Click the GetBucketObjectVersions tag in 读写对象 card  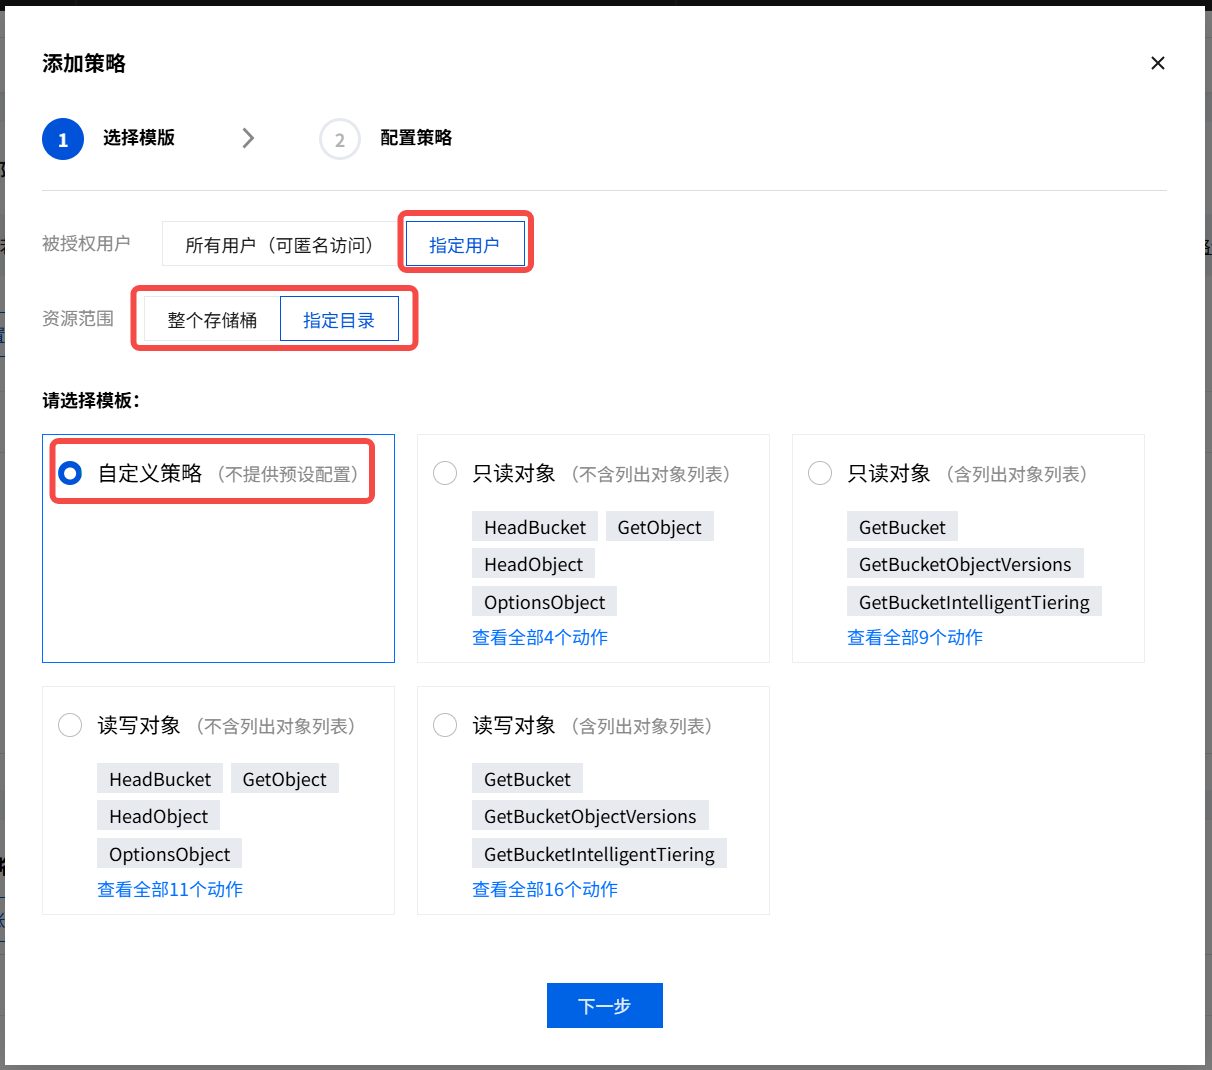click(x=590, y=816)
